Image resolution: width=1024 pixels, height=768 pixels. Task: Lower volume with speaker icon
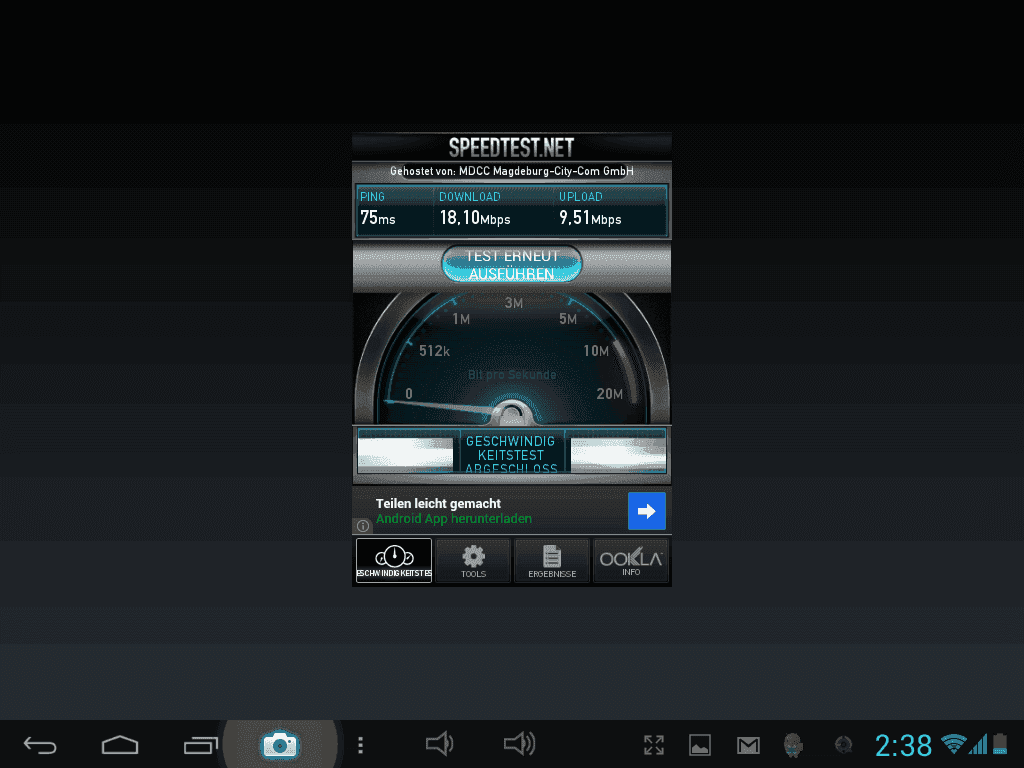[x=440, y=744]
